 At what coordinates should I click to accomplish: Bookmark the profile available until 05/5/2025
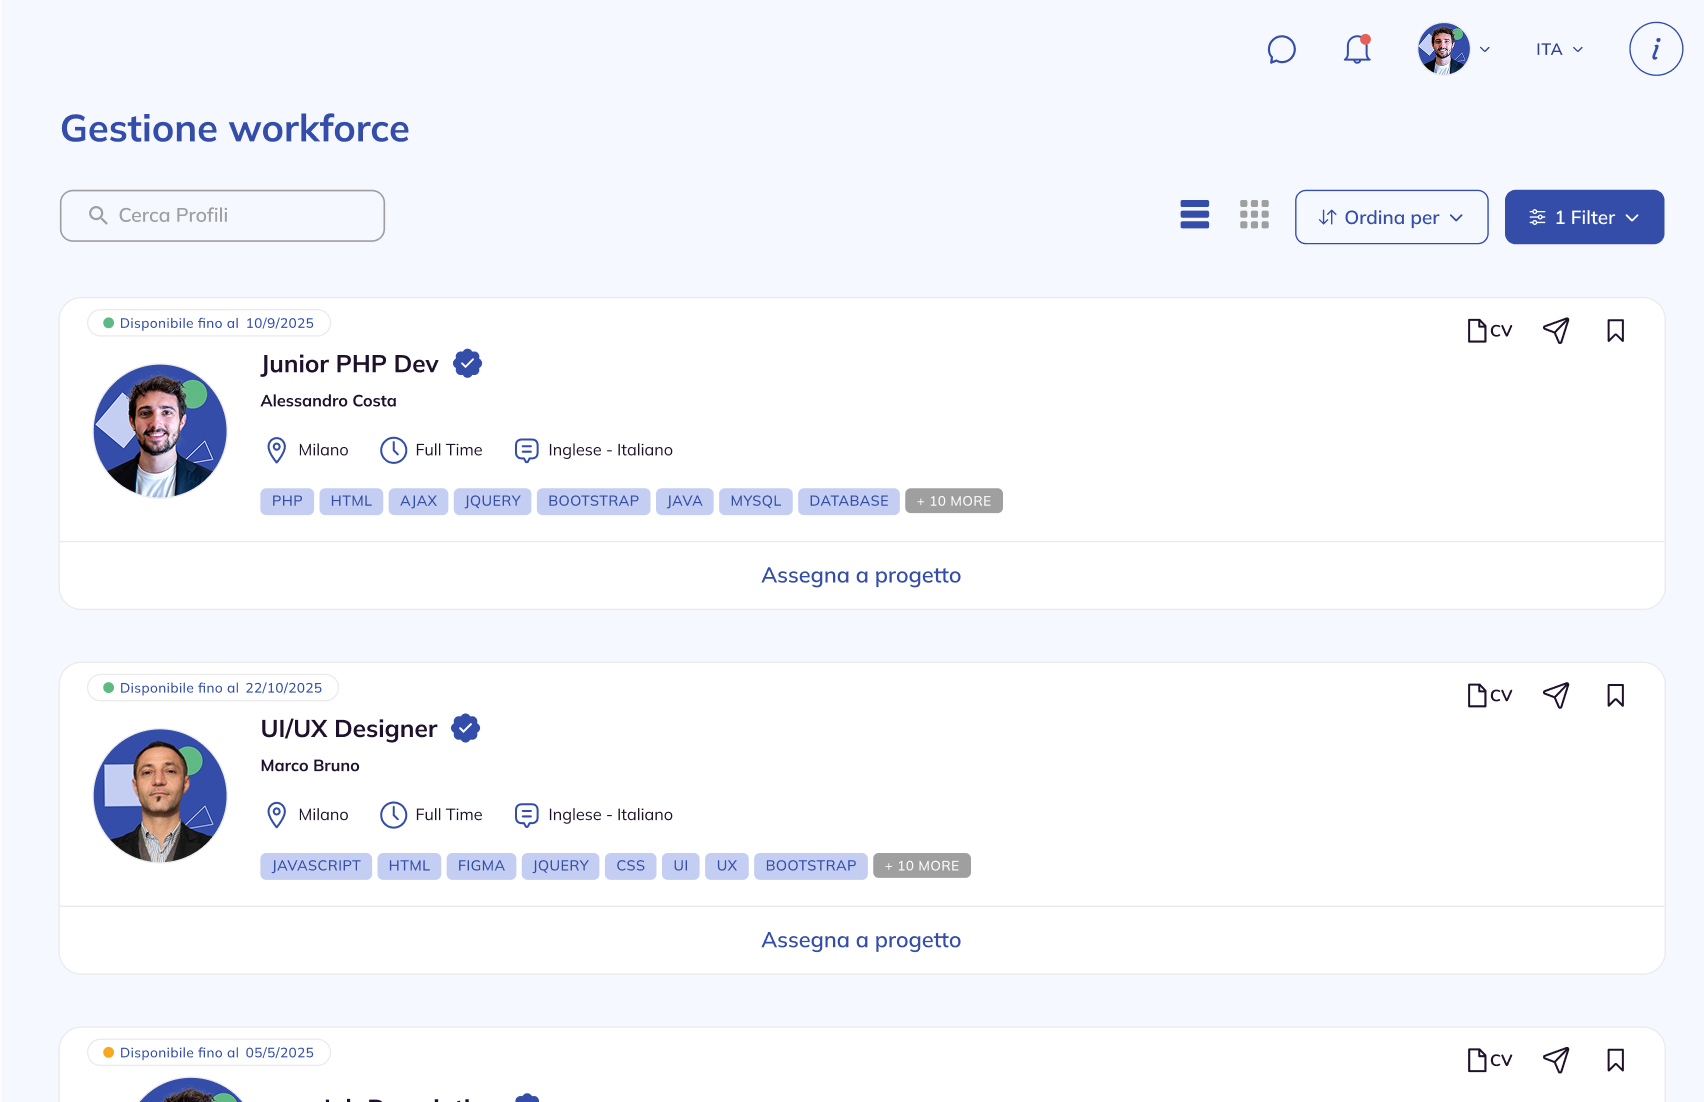click(x=1616, y=1061)
